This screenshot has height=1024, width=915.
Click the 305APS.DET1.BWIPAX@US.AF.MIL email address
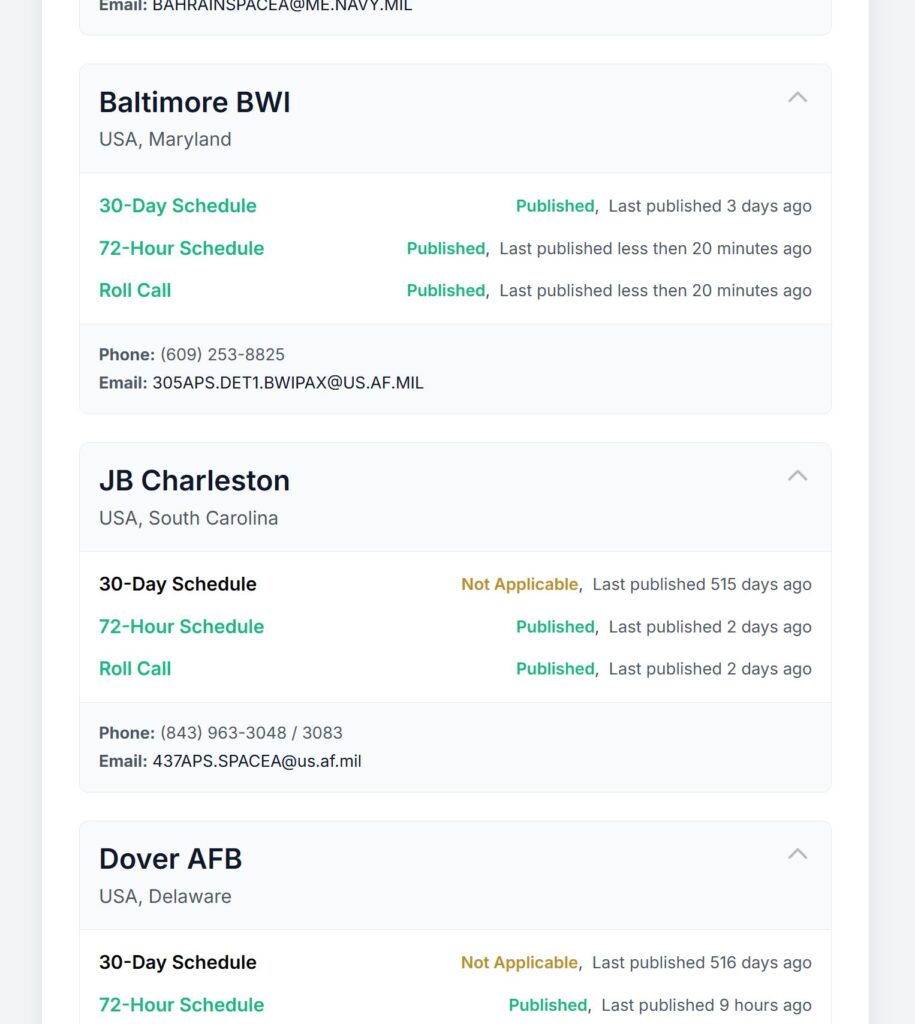288,383
